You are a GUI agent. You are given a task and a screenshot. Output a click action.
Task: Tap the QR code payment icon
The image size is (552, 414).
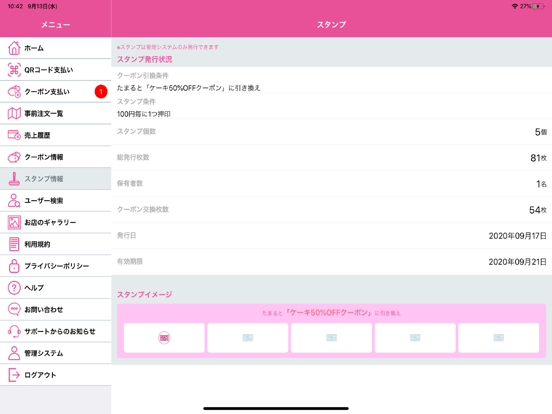(x=14, y=70)
